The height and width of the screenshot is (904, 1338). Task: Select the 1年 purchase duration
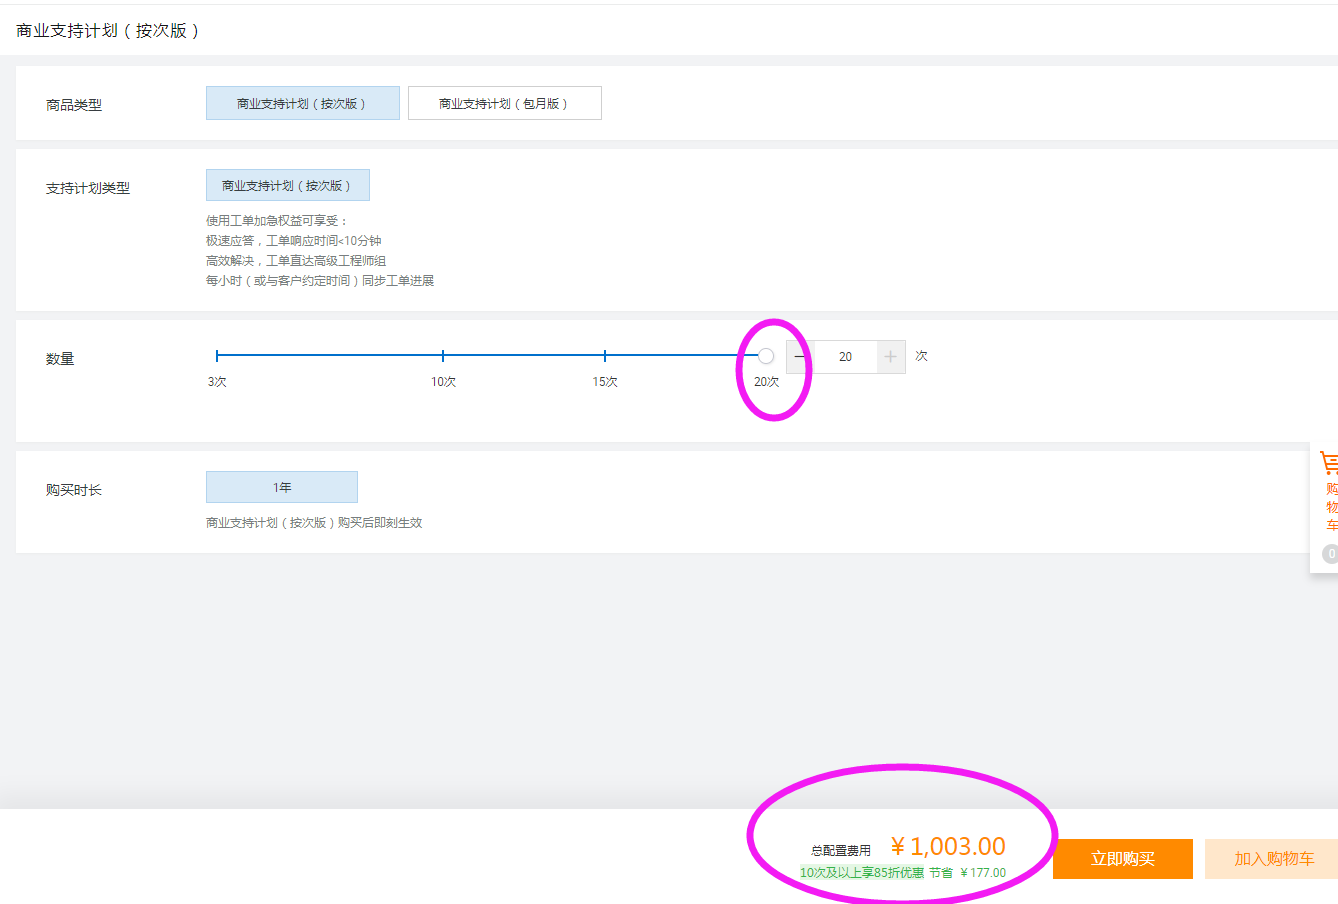(x=281, y=487)
